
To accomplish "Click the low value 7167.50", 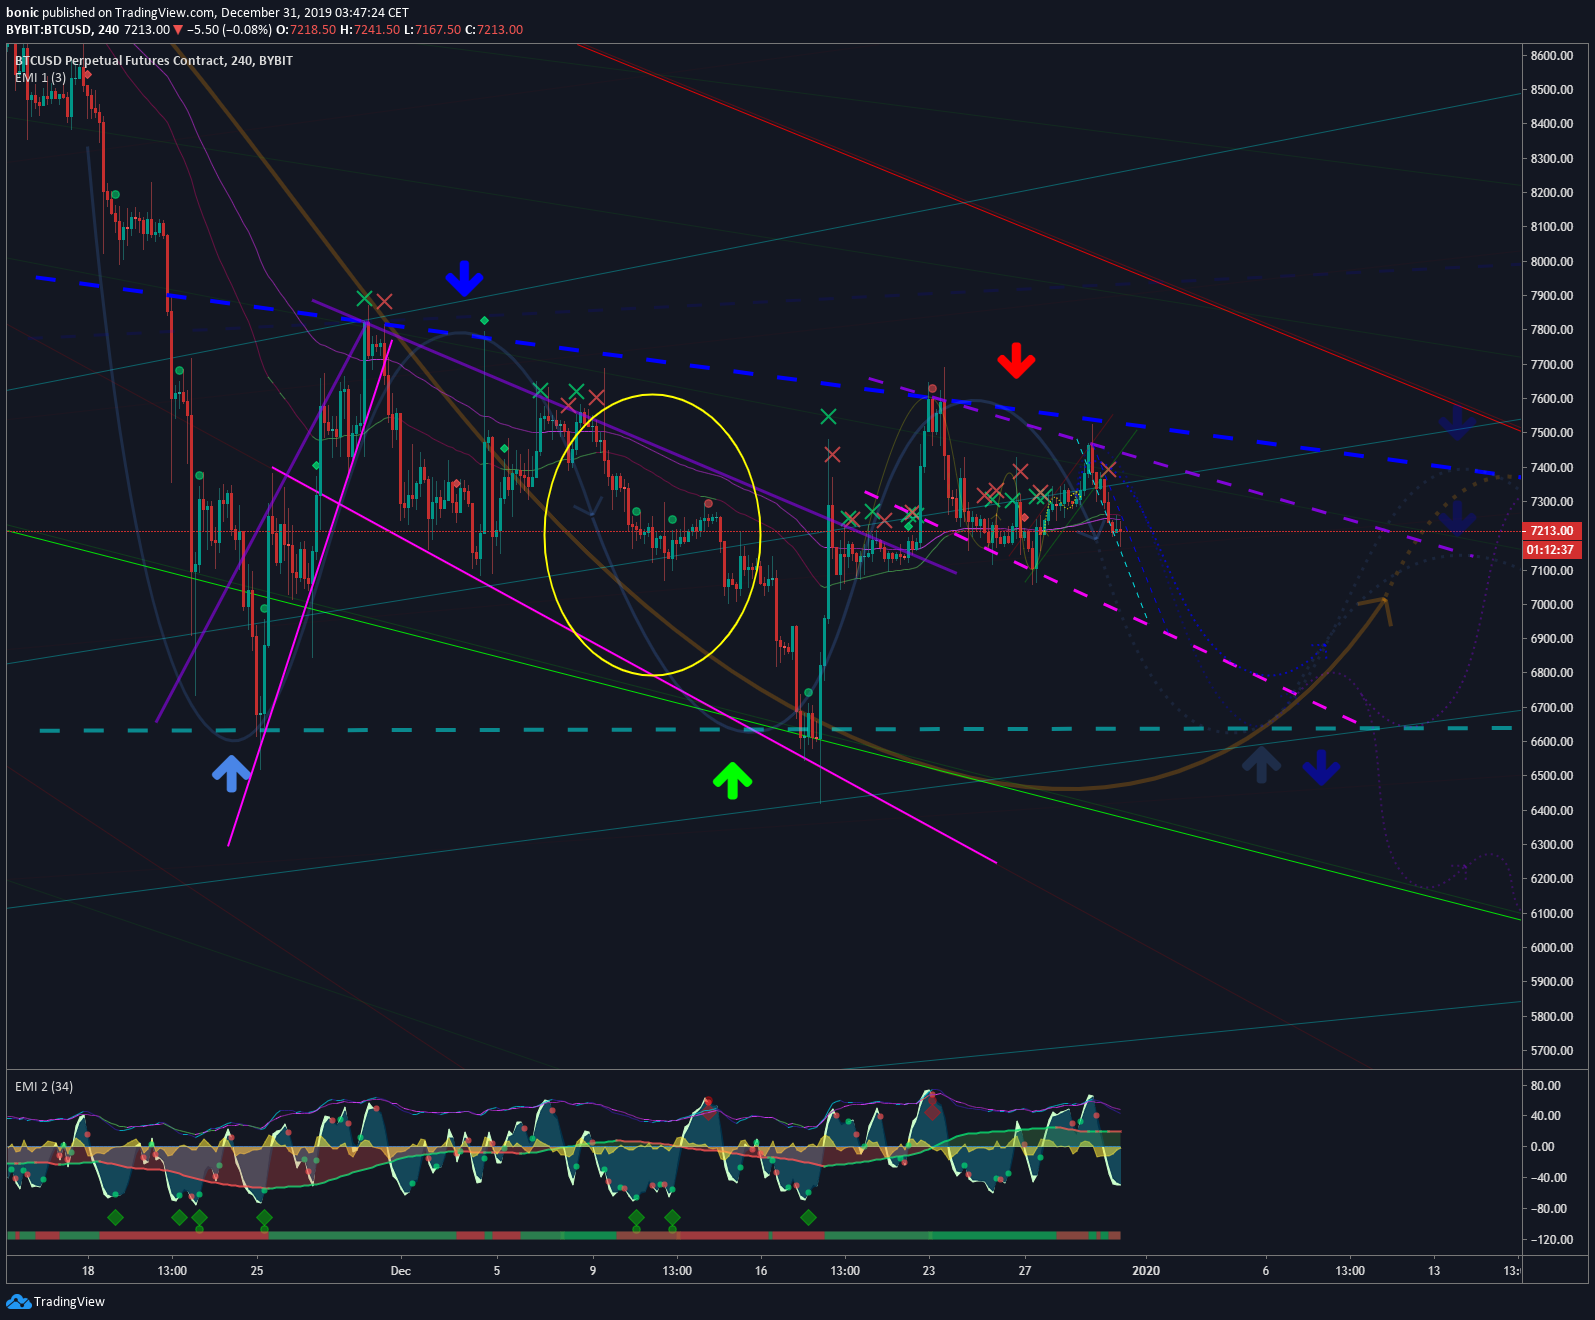I will [439, 30].
